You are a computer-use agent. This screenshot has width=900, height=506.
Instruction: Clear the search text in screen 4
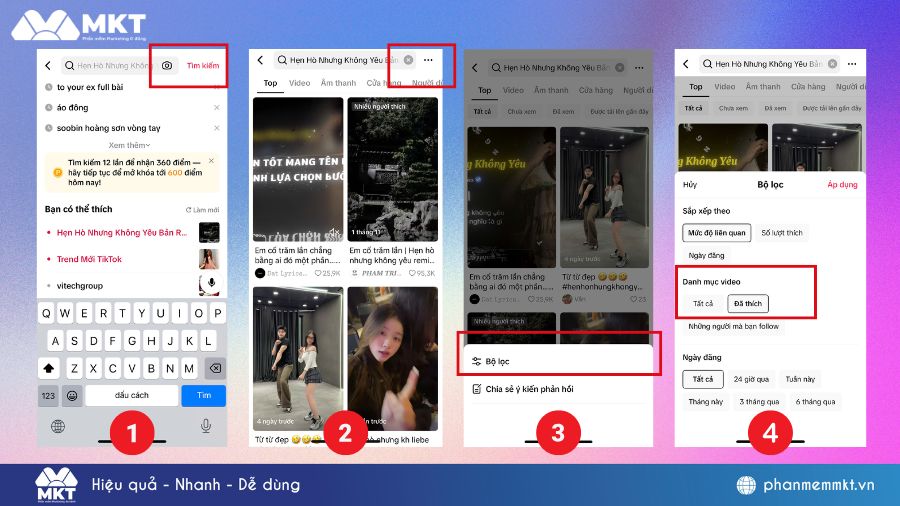click(x=832, y=64)
